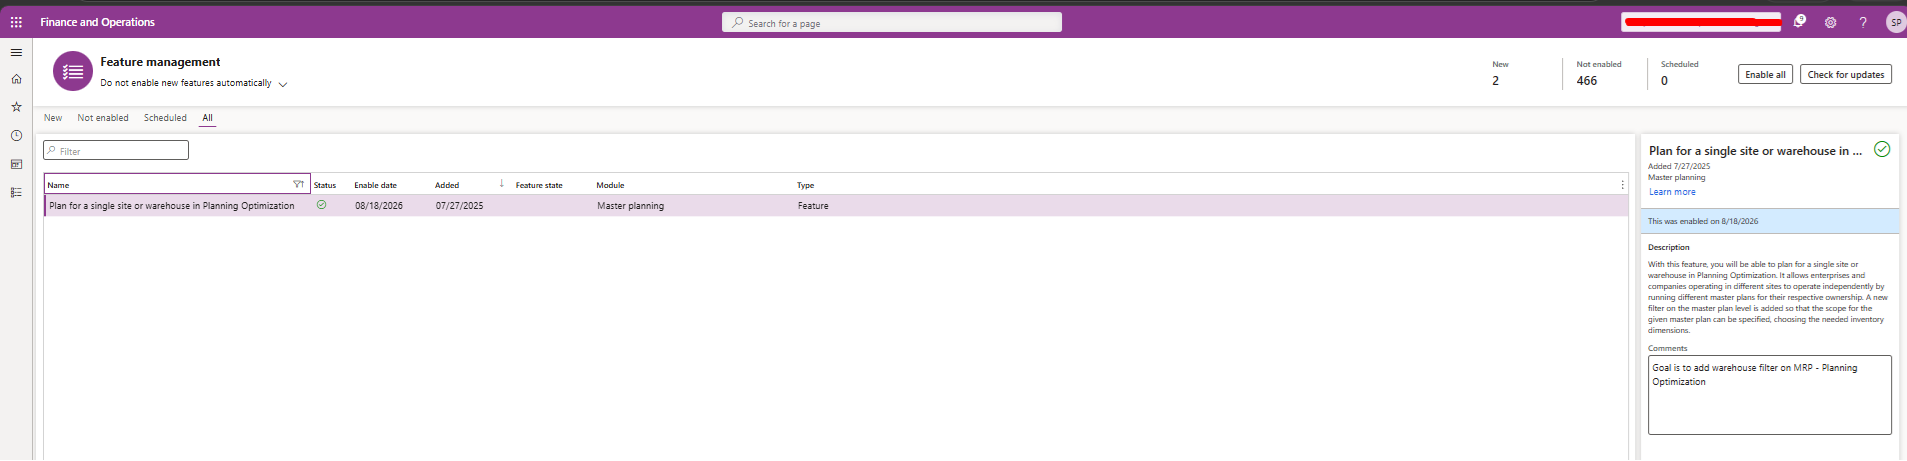The width and height of the screenshot is (1907, 461).
Task: Open notifications bell with badge
Action: click(x=1799, y=21)
